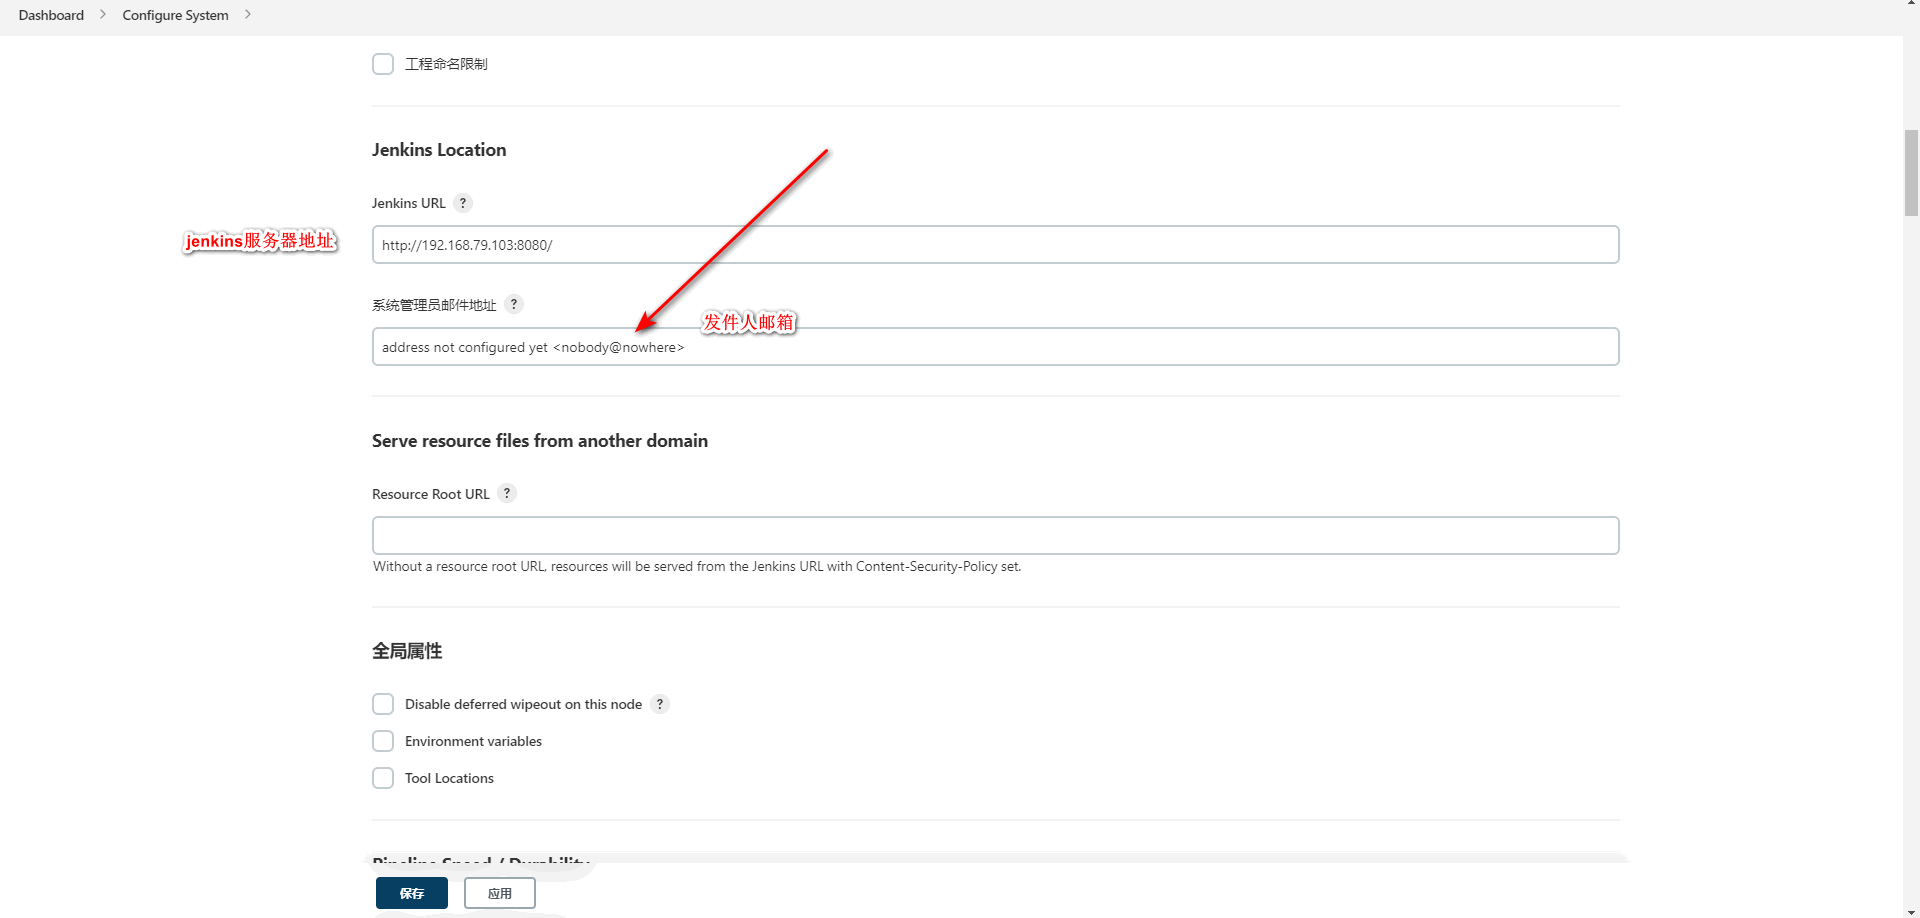Screen dimensions: 1920x918
Task: Check the Environment variables option
Action: click(x=383, y=741)
